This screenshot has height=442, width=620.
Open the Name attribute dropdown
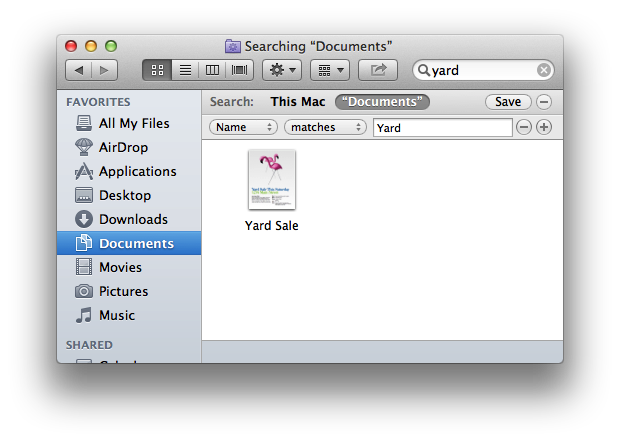click(x=244, y=127)
